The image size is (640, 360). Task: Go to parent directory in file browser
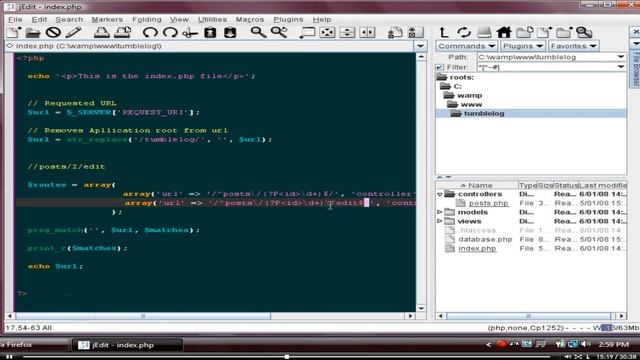444,32
